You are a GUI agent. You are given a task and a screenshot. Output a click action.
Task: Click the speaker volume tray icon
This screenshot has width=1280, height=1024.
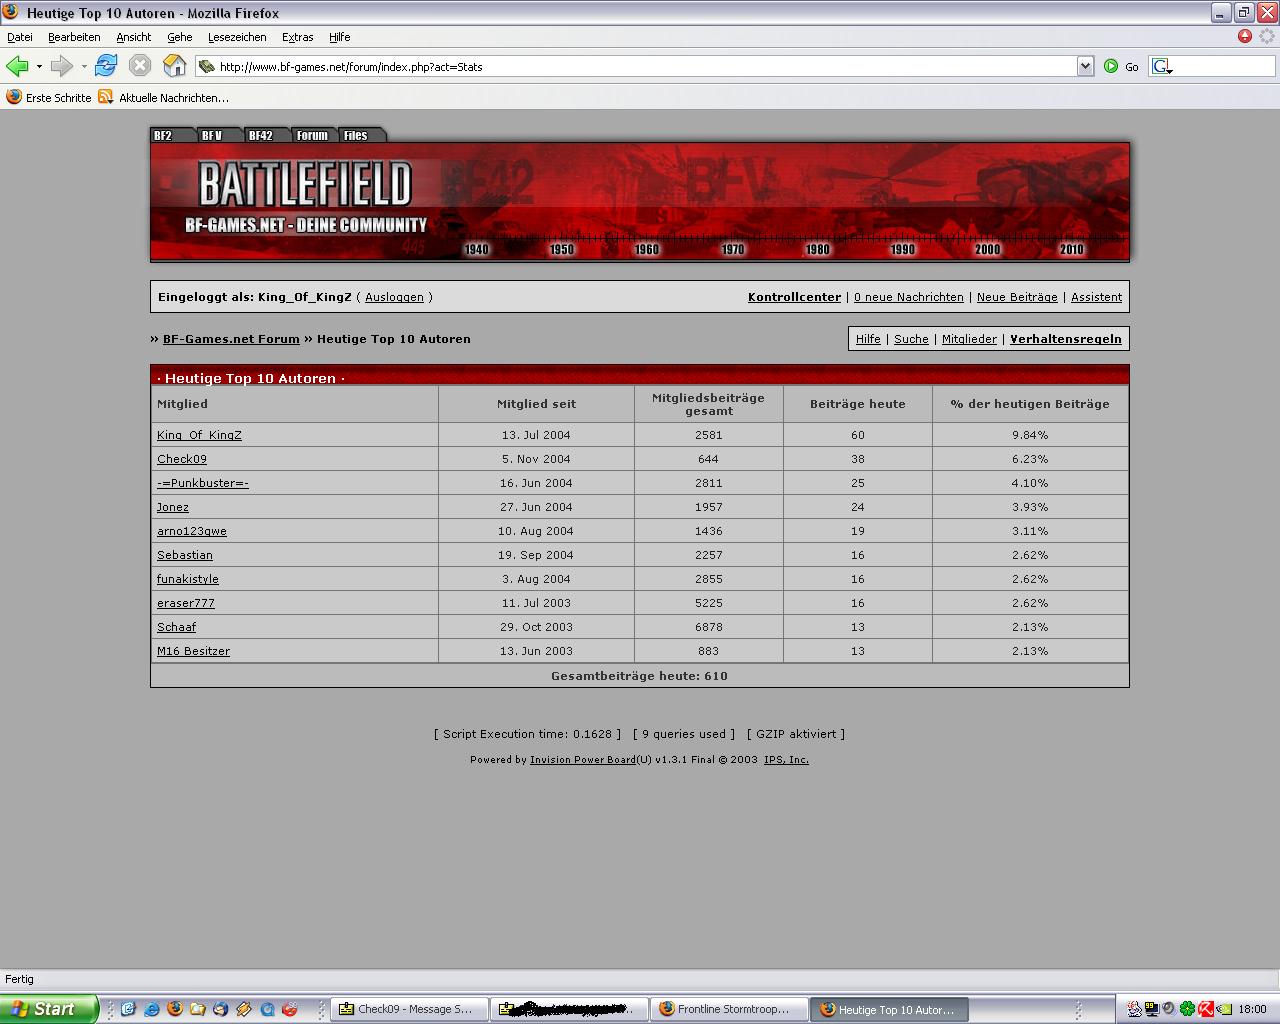coord(1169,1009)
